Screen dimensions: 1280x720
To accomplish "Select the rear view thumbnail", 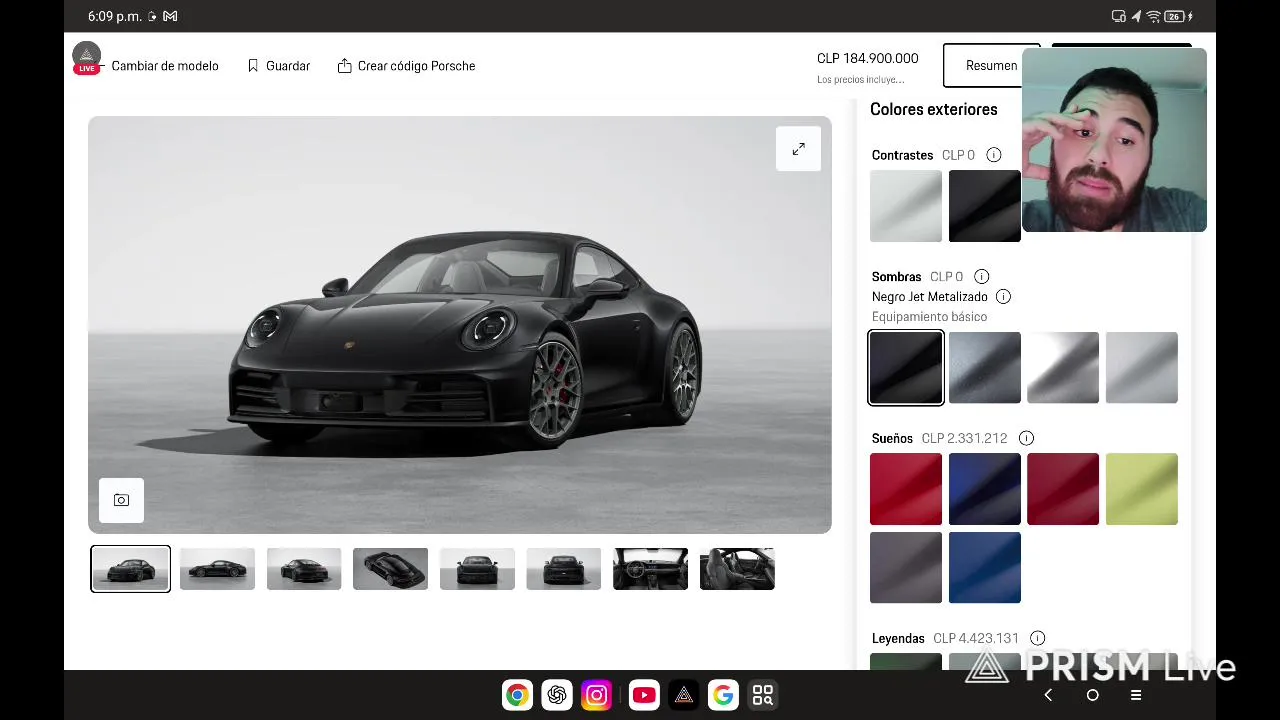I will (564, 569).
